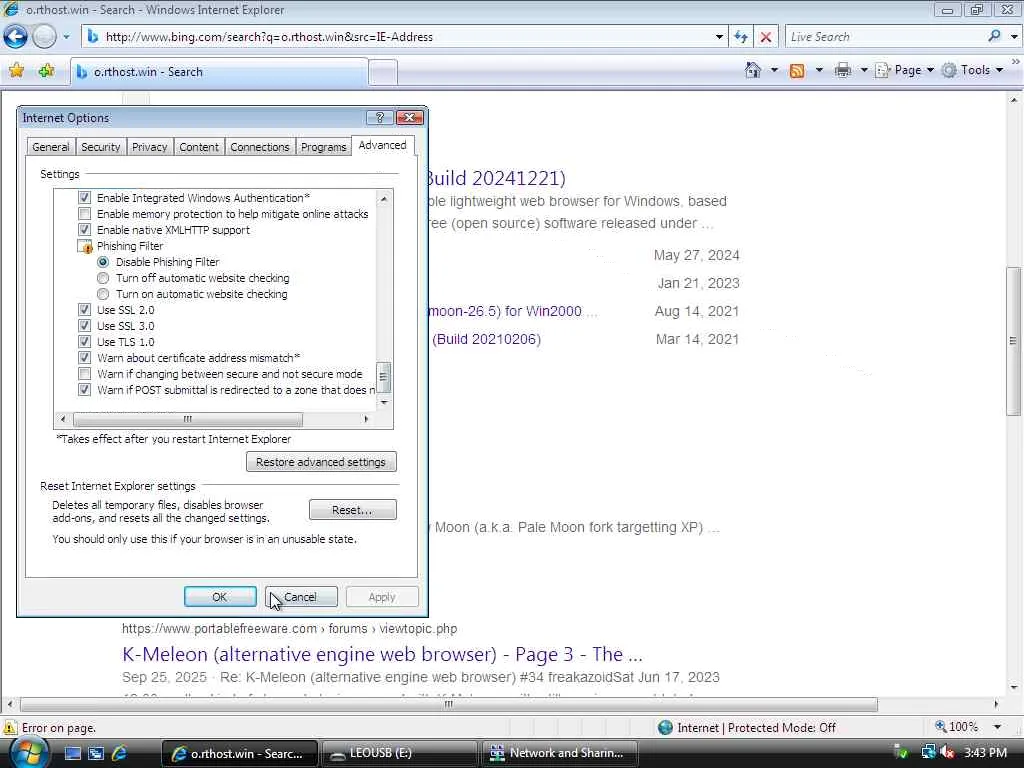Click the Cancel button
The height and width of the screenshot is (768, 1024).
point(301,597)
